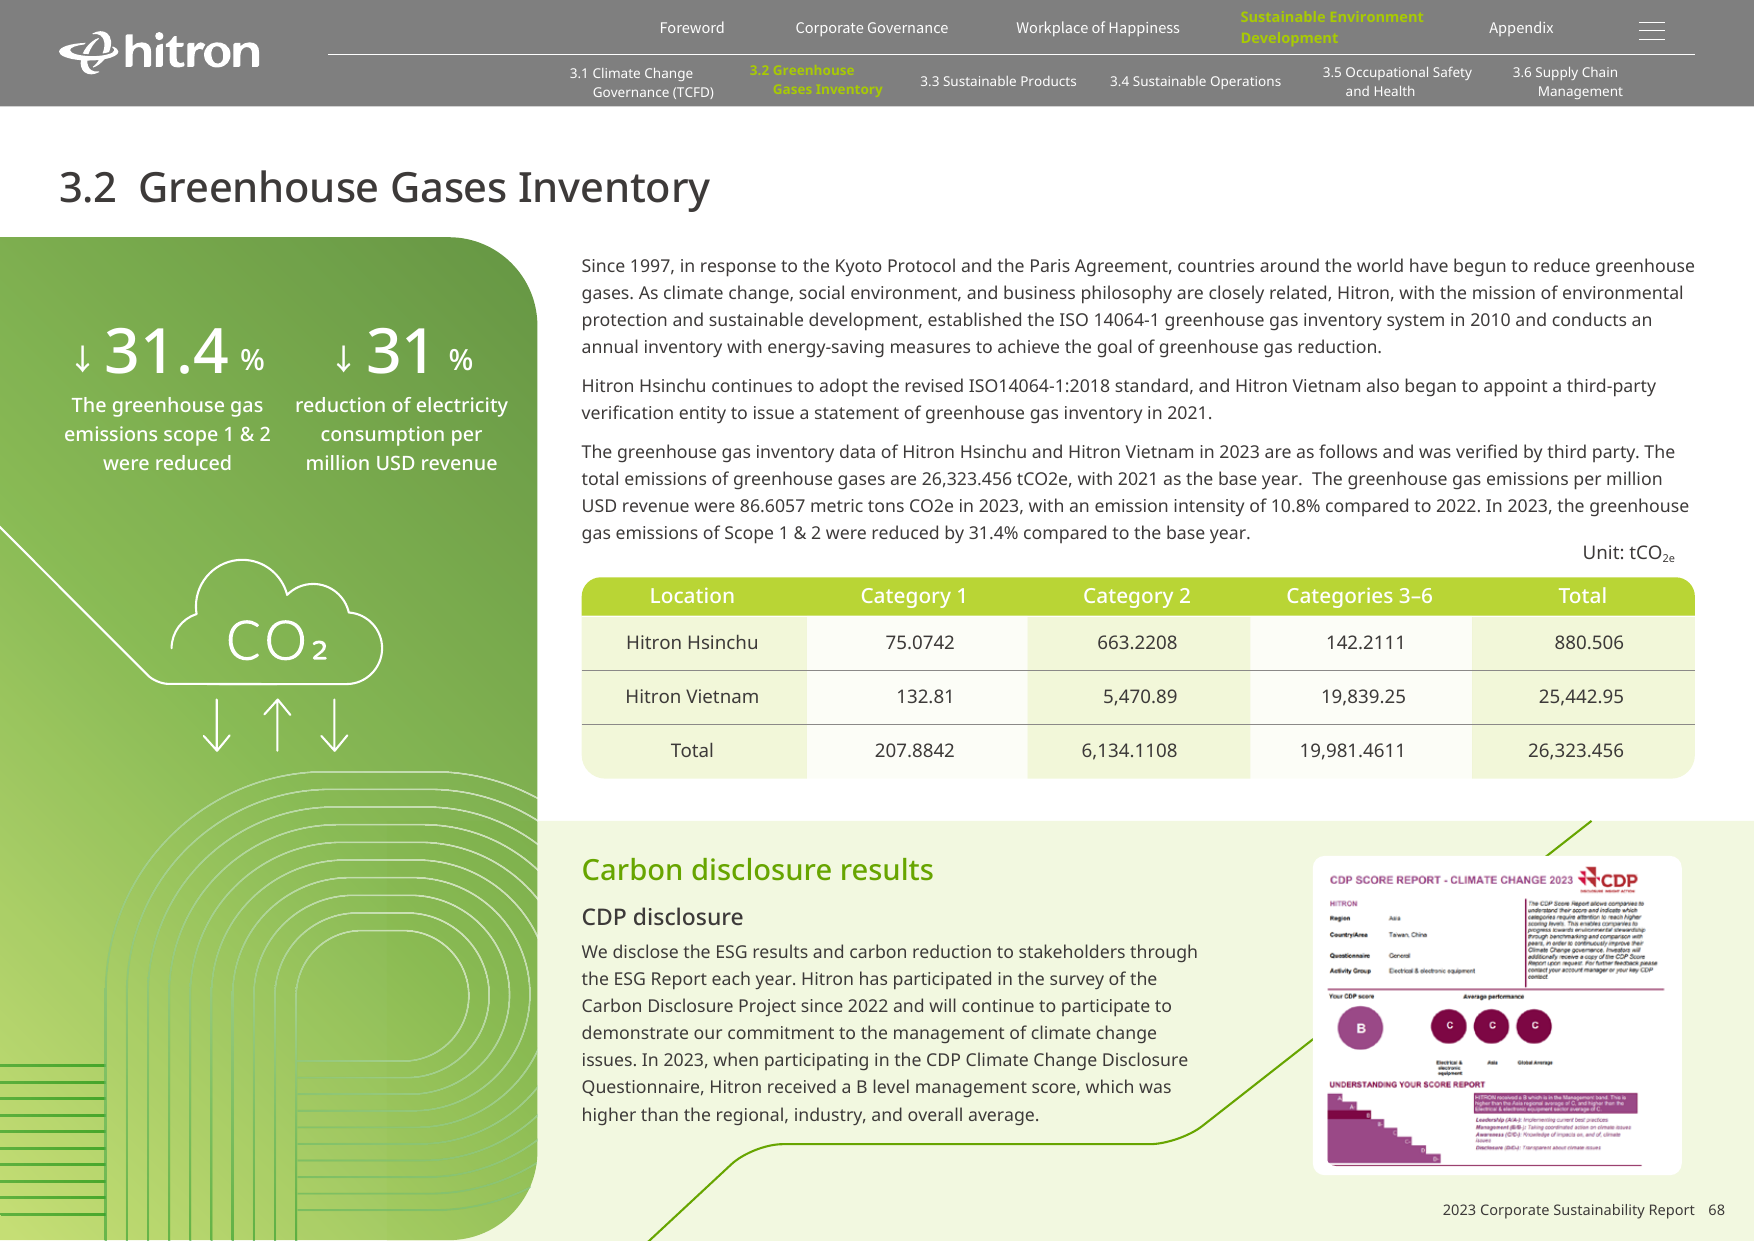Screen dimensions: 1754x1241
Task: Click the 2023 Corporate Sustainability Report footer
Action: click(1568, 1210)
